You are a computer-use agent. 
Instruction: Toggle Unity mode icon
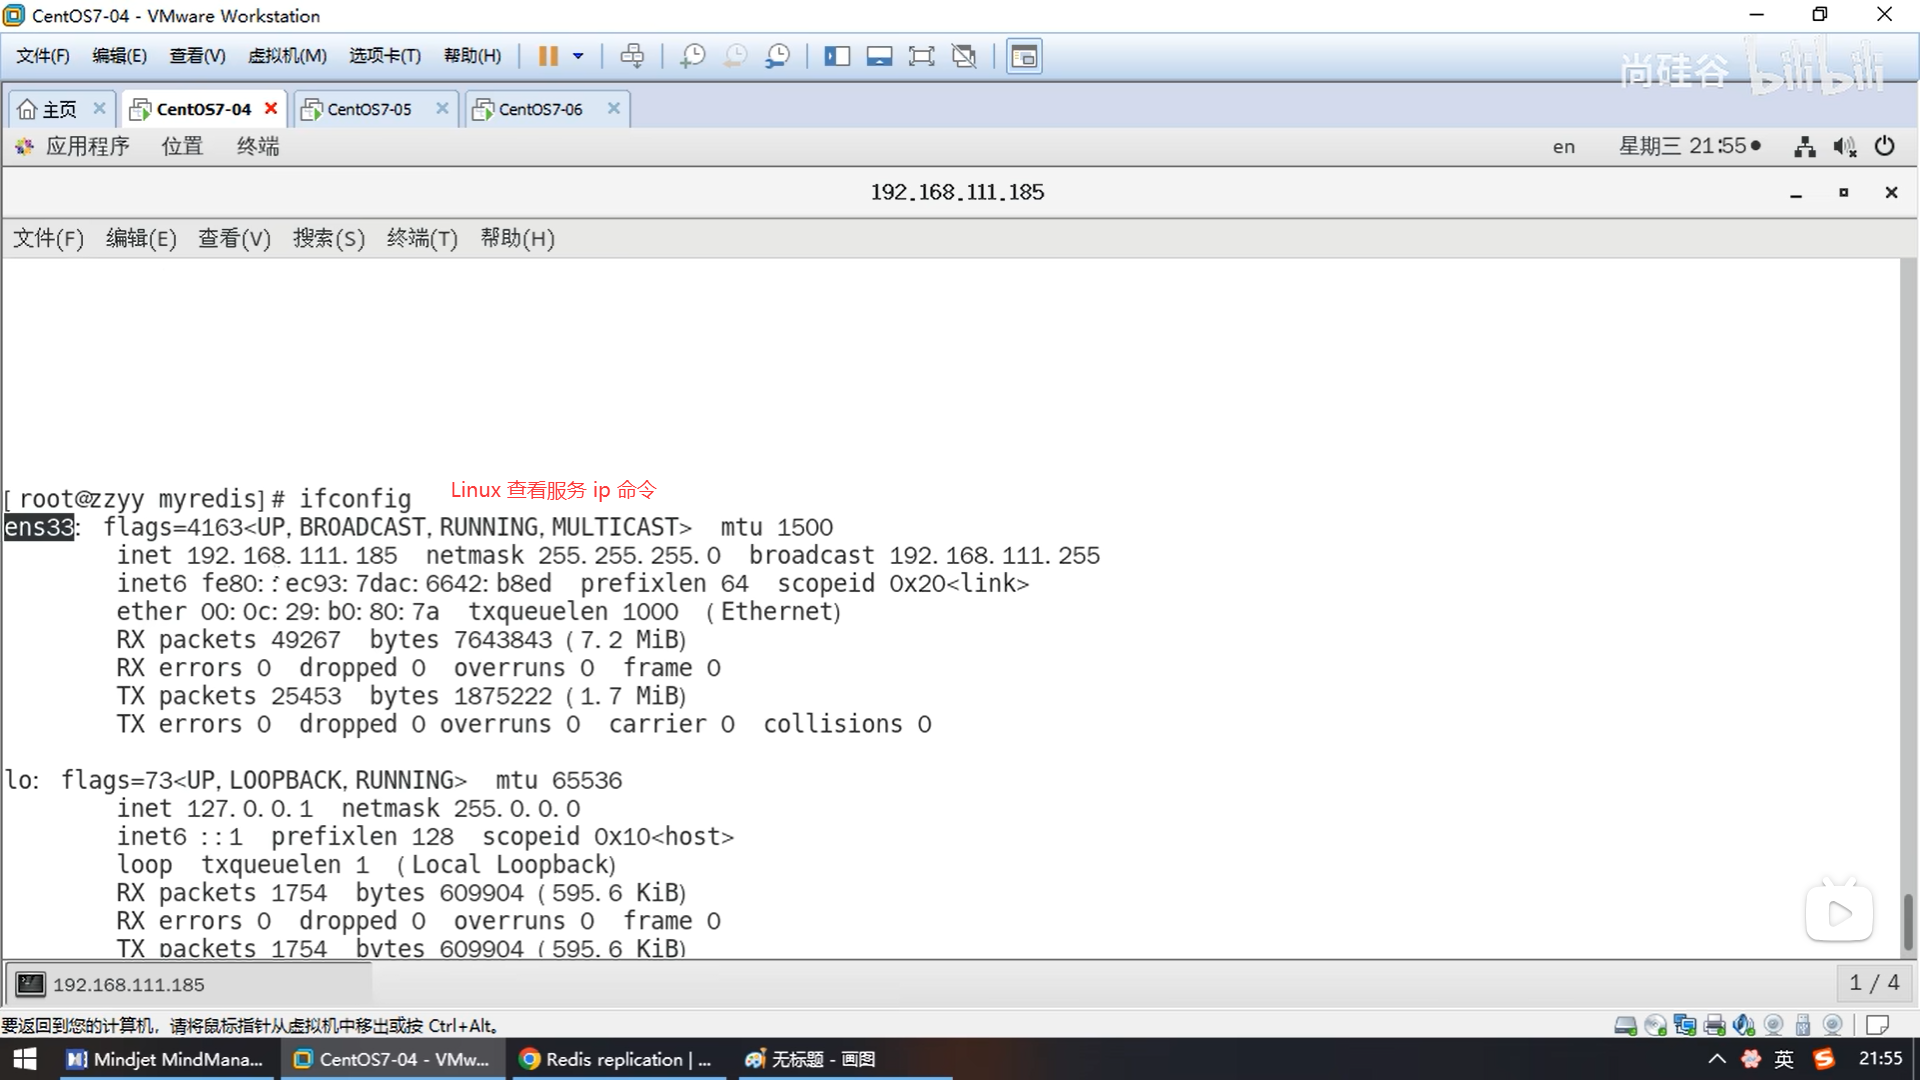[x=964, y=56]
